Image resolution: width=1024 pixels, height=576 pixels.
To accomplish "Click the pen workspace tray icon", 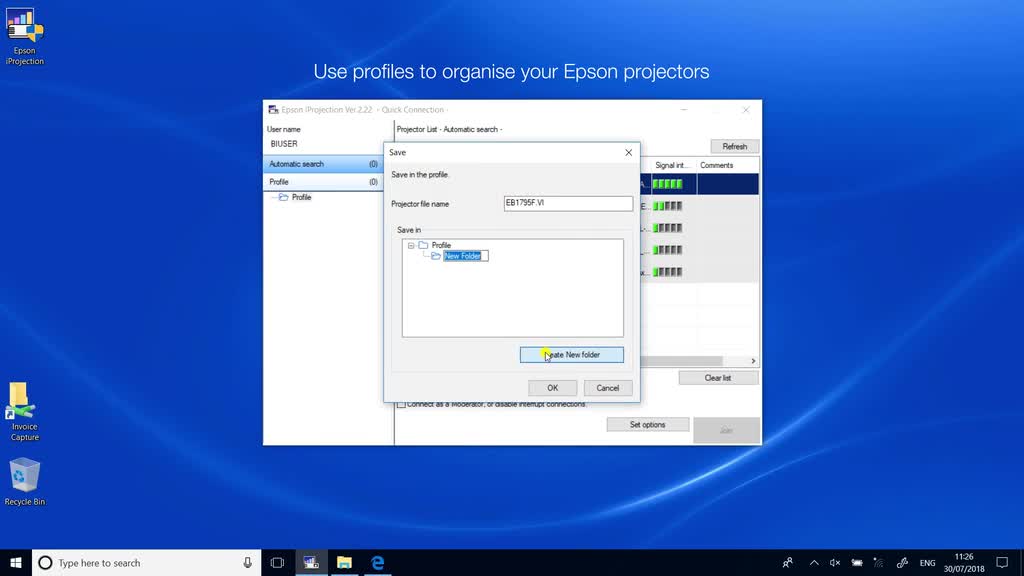I will [903, 562].
